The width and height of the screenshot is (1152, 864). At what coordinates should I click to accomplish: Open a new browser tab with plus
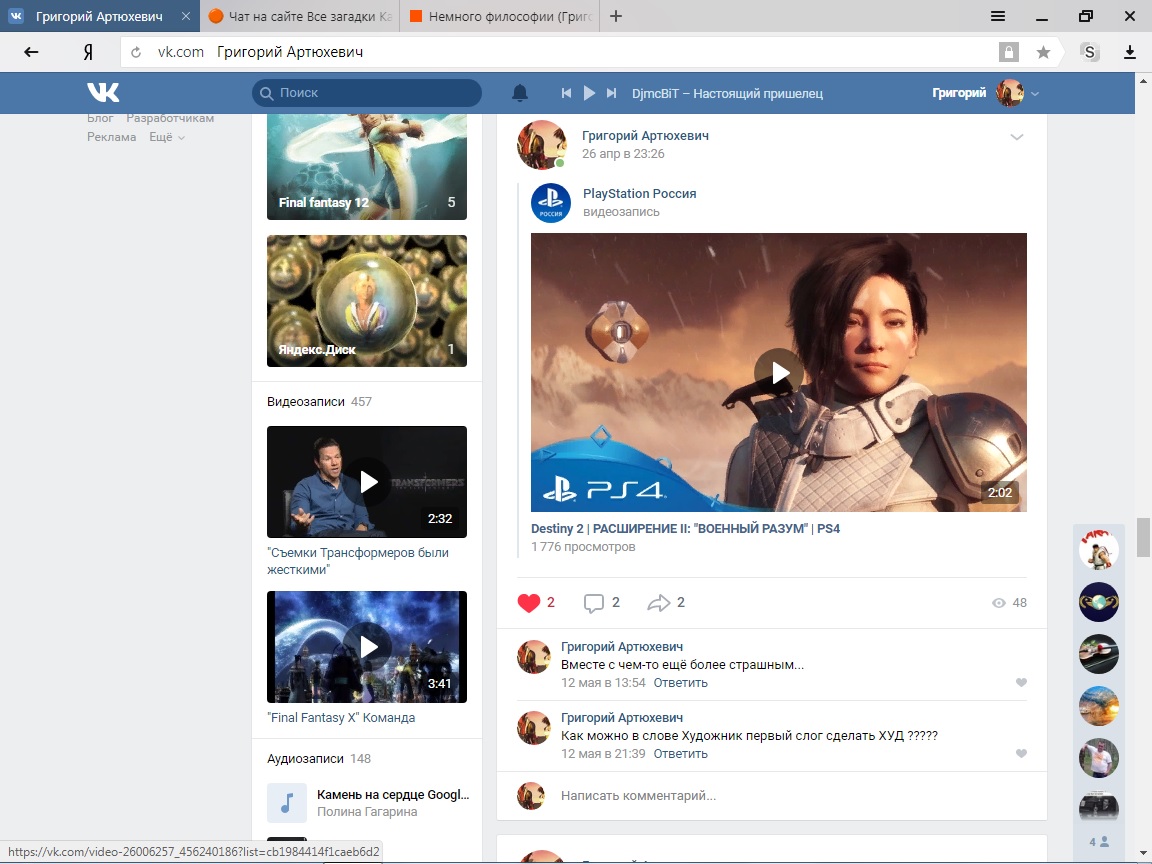(x=616, y=16)
